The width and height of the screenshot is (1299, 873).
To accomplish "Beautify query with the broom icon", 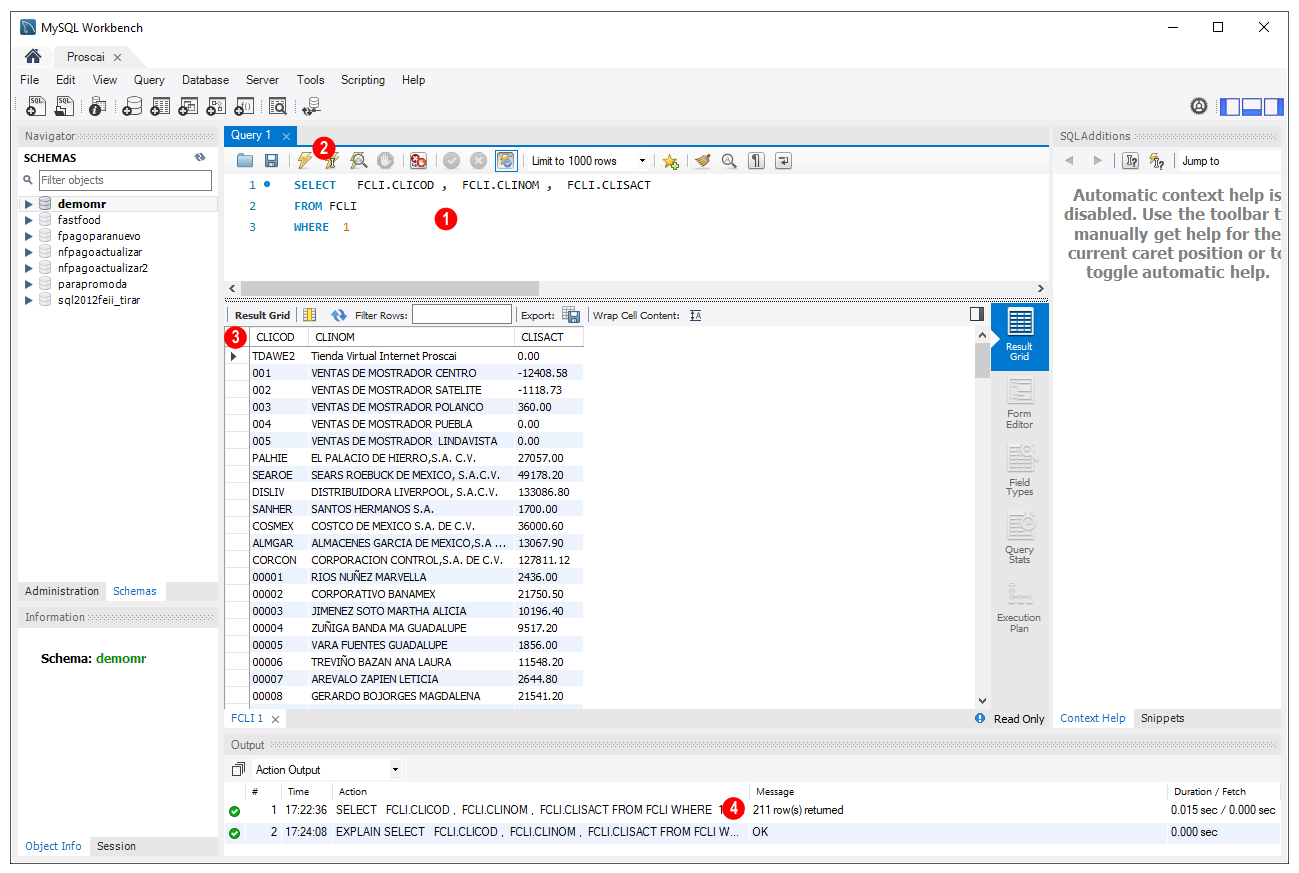I will pyautogui.click(x=703, y=160).
